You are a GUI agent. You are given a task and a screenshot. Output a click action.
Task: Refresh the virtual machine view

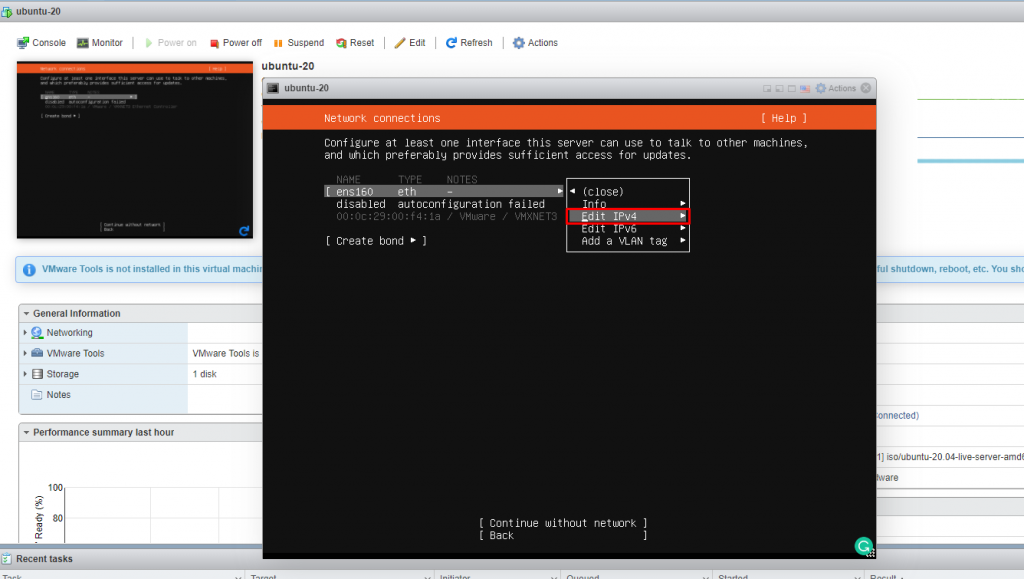(x=468, y=42)
